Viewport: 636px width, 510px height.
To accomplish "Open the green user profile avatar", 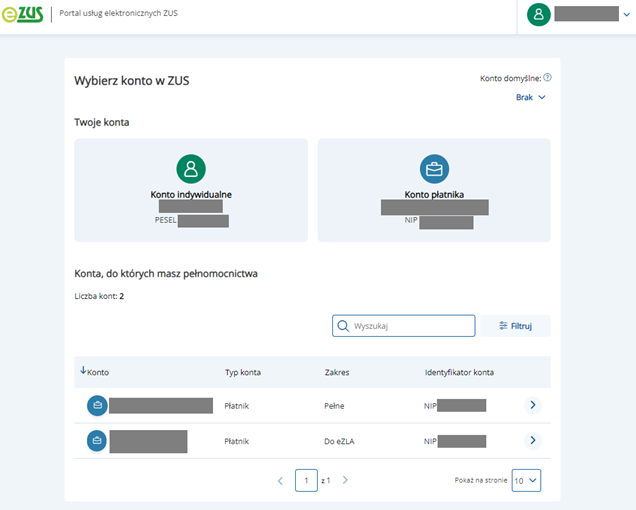I will point(538,14).
